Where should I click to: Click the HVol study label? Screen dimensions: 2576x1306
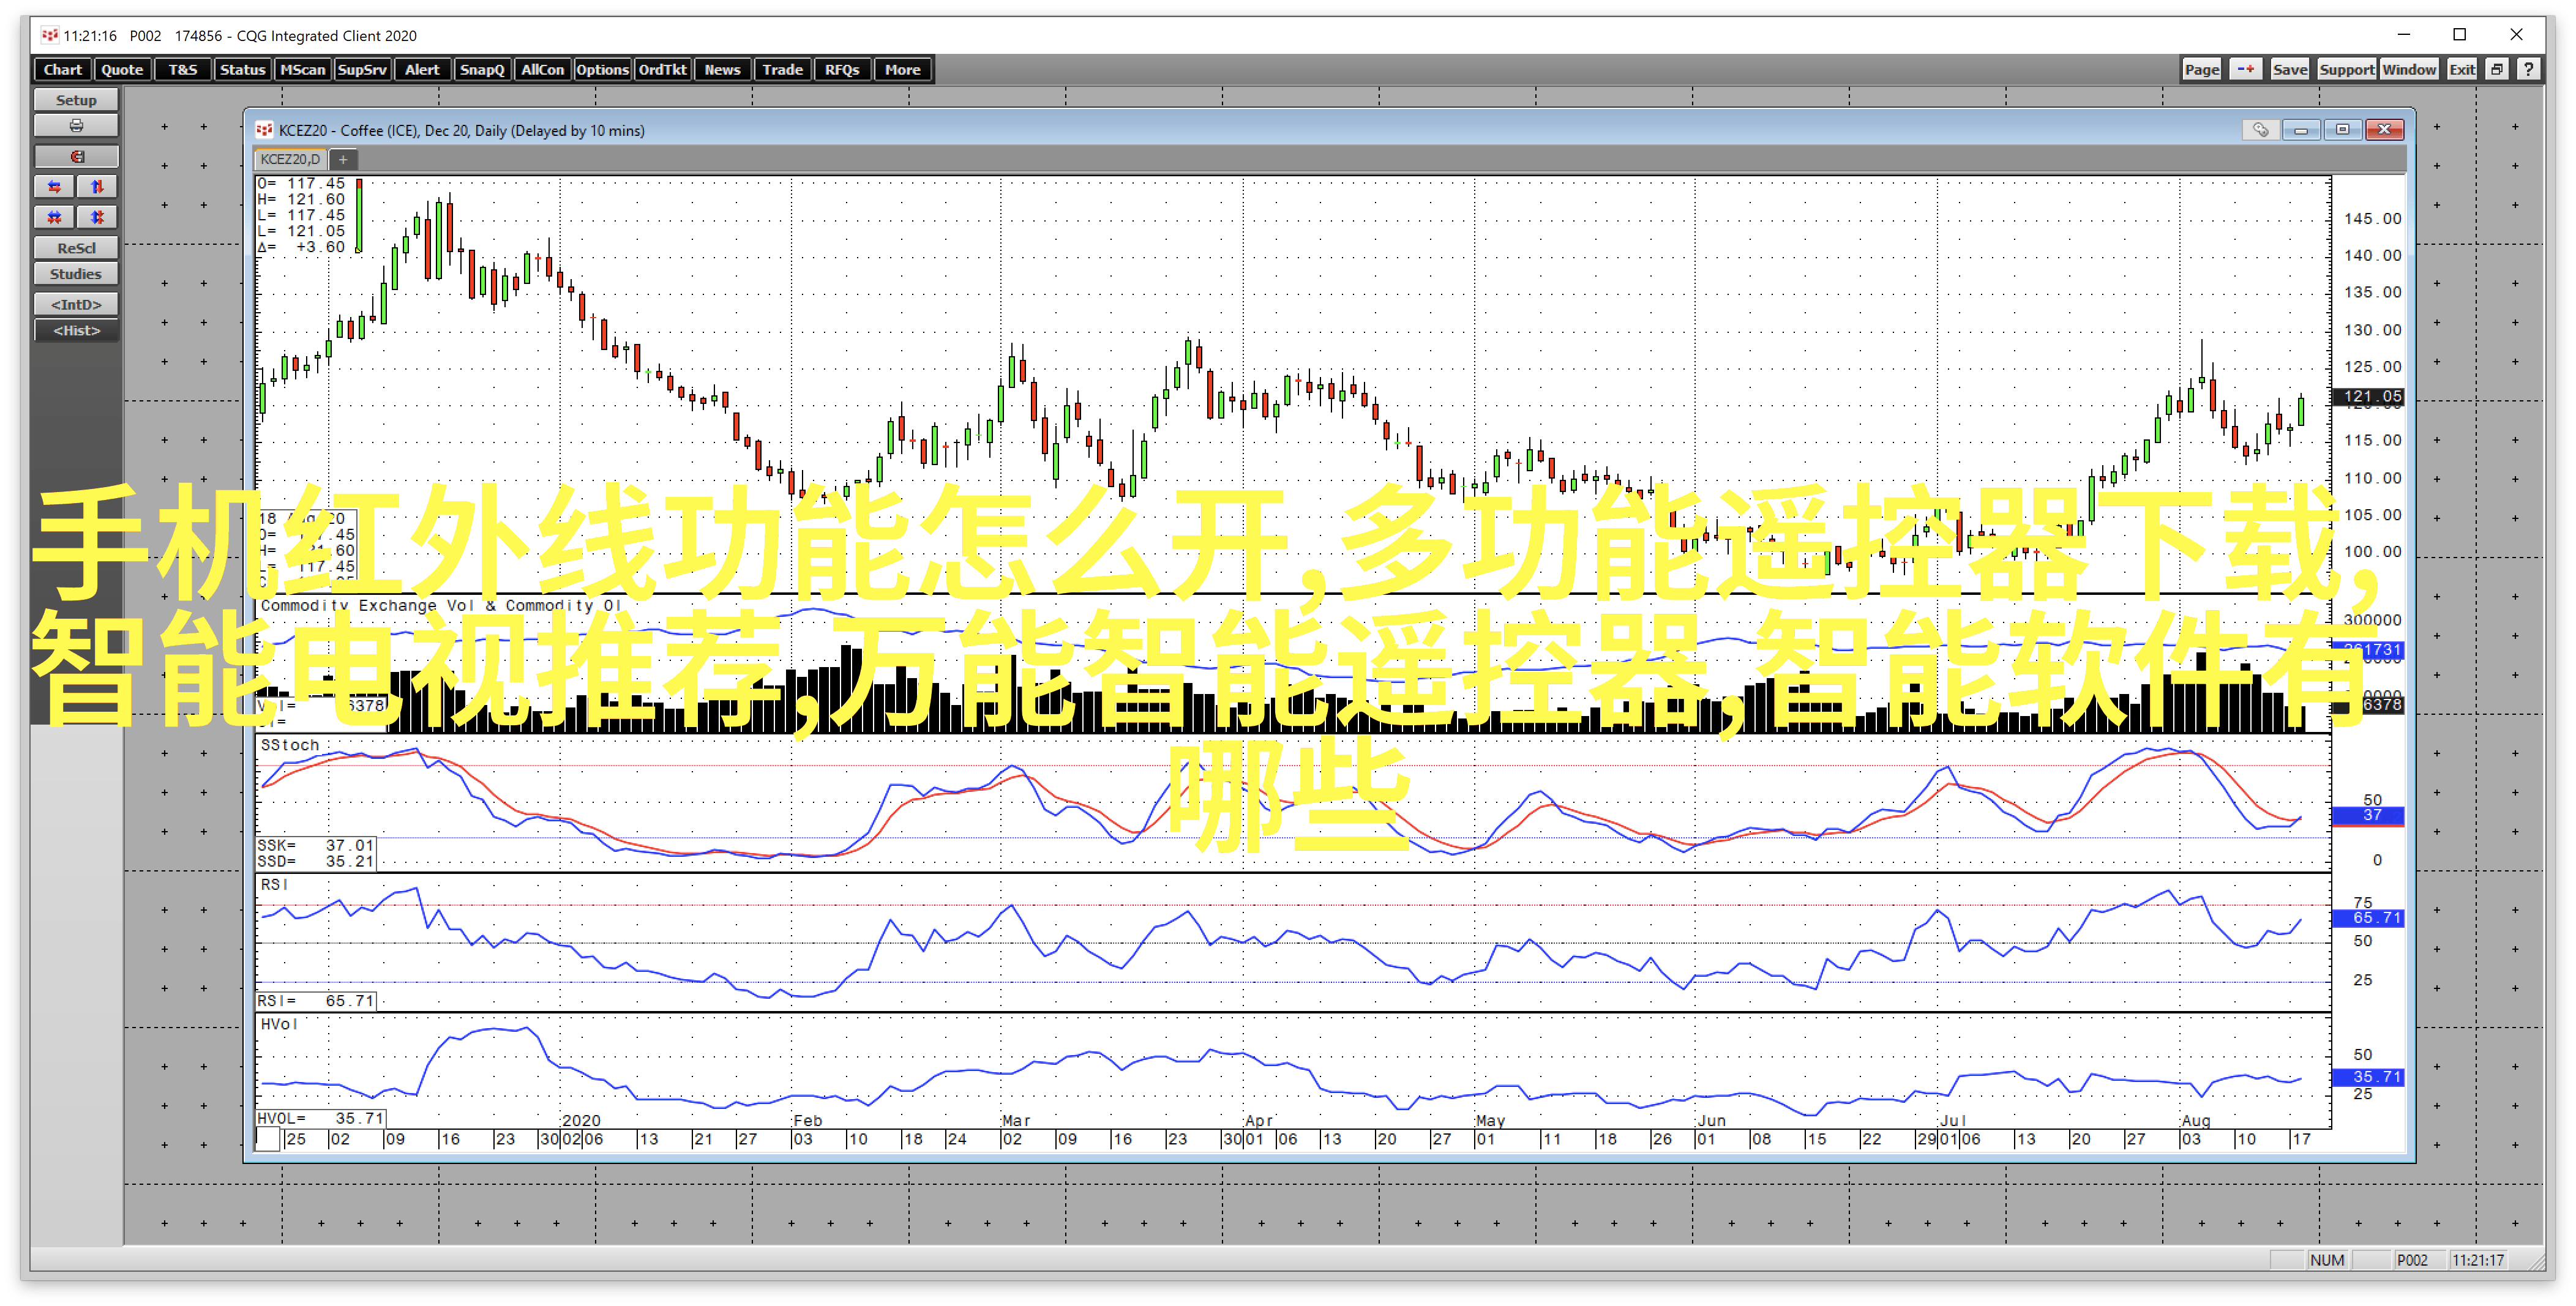click(279, 1023)
